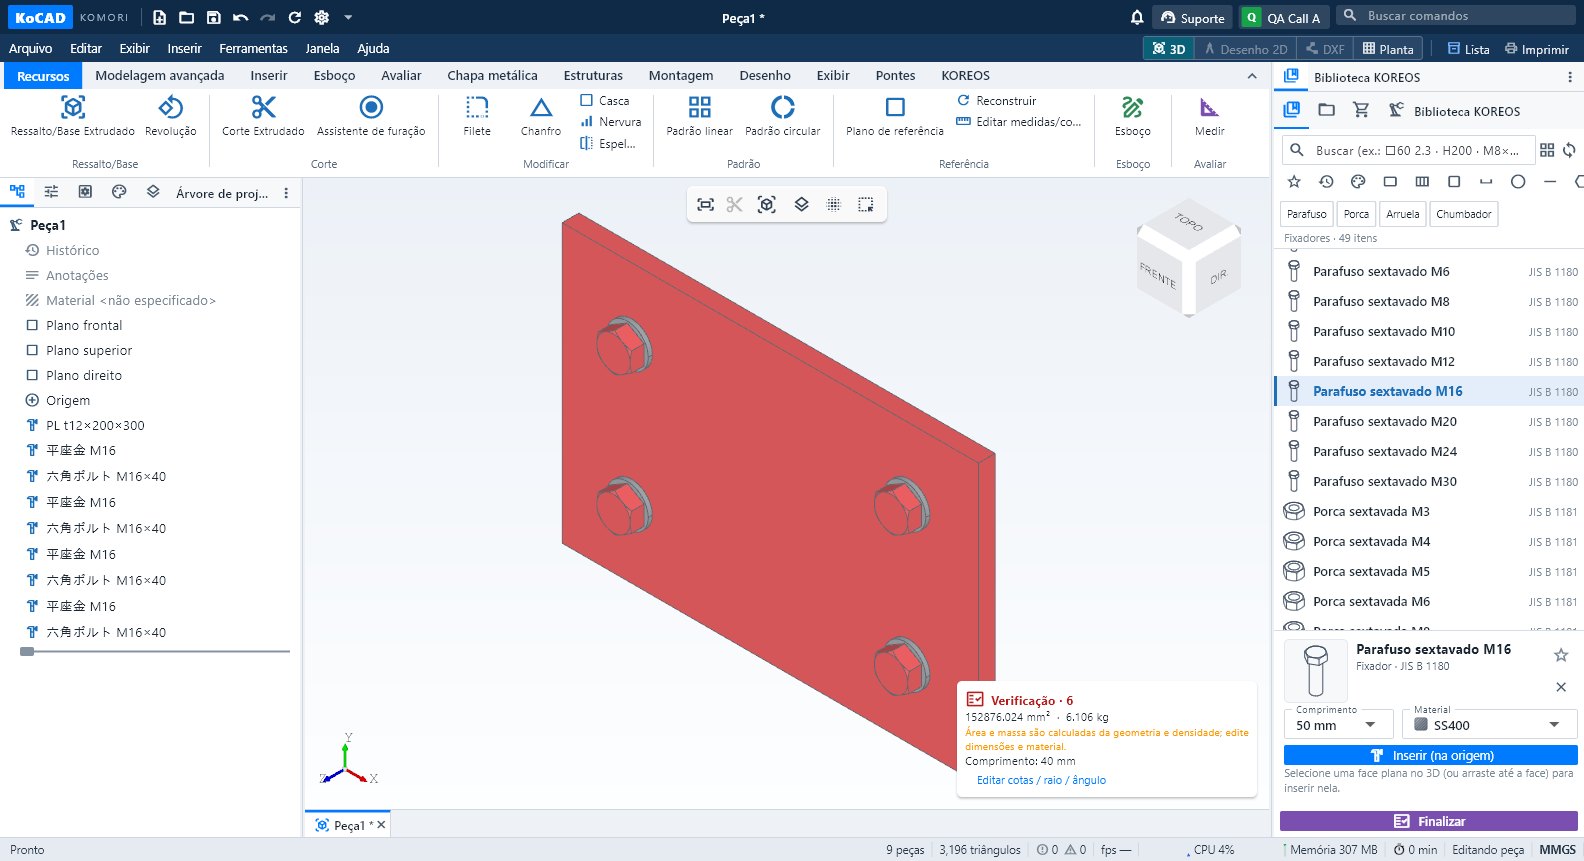Click the history rollback slider in tree
This screenshot has width=1584, height=861.
pyautogui.click(x=27, y=651)
